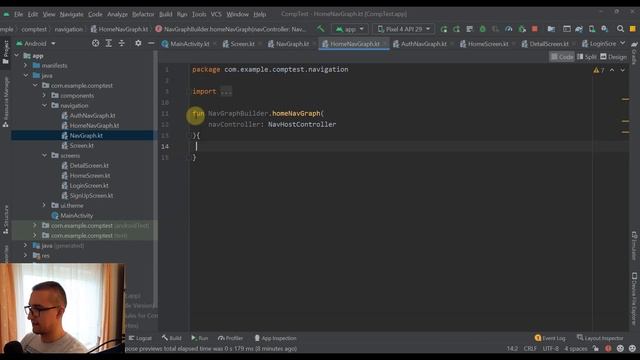Open Project panel gear options
The width and height of the screenshot is (640, 360).
click(138, 43)
